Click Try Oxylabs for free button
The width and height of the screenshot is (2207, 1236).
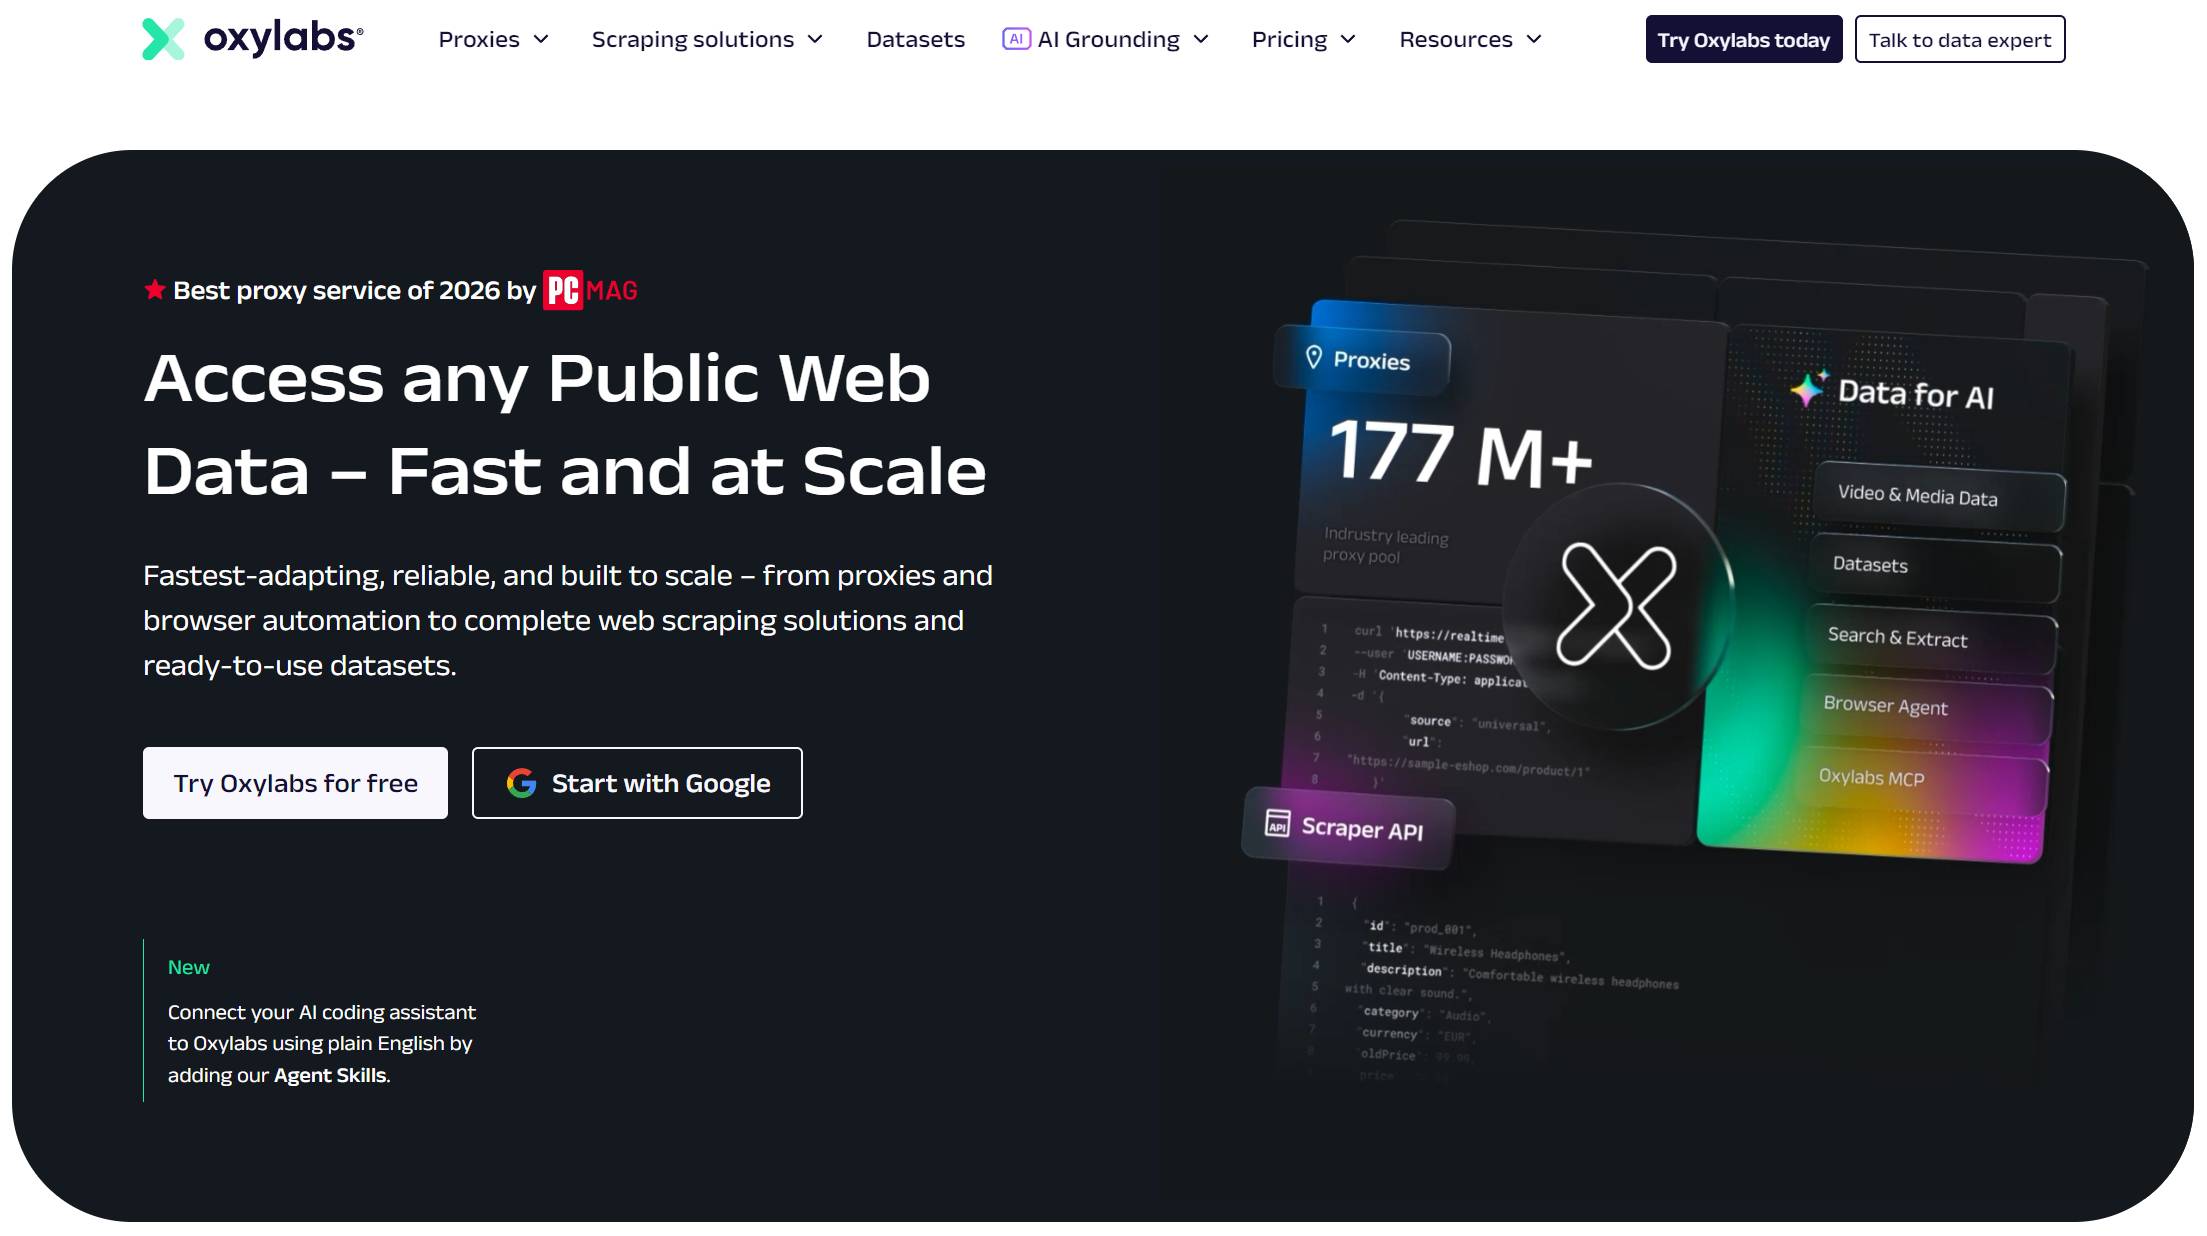295,783
